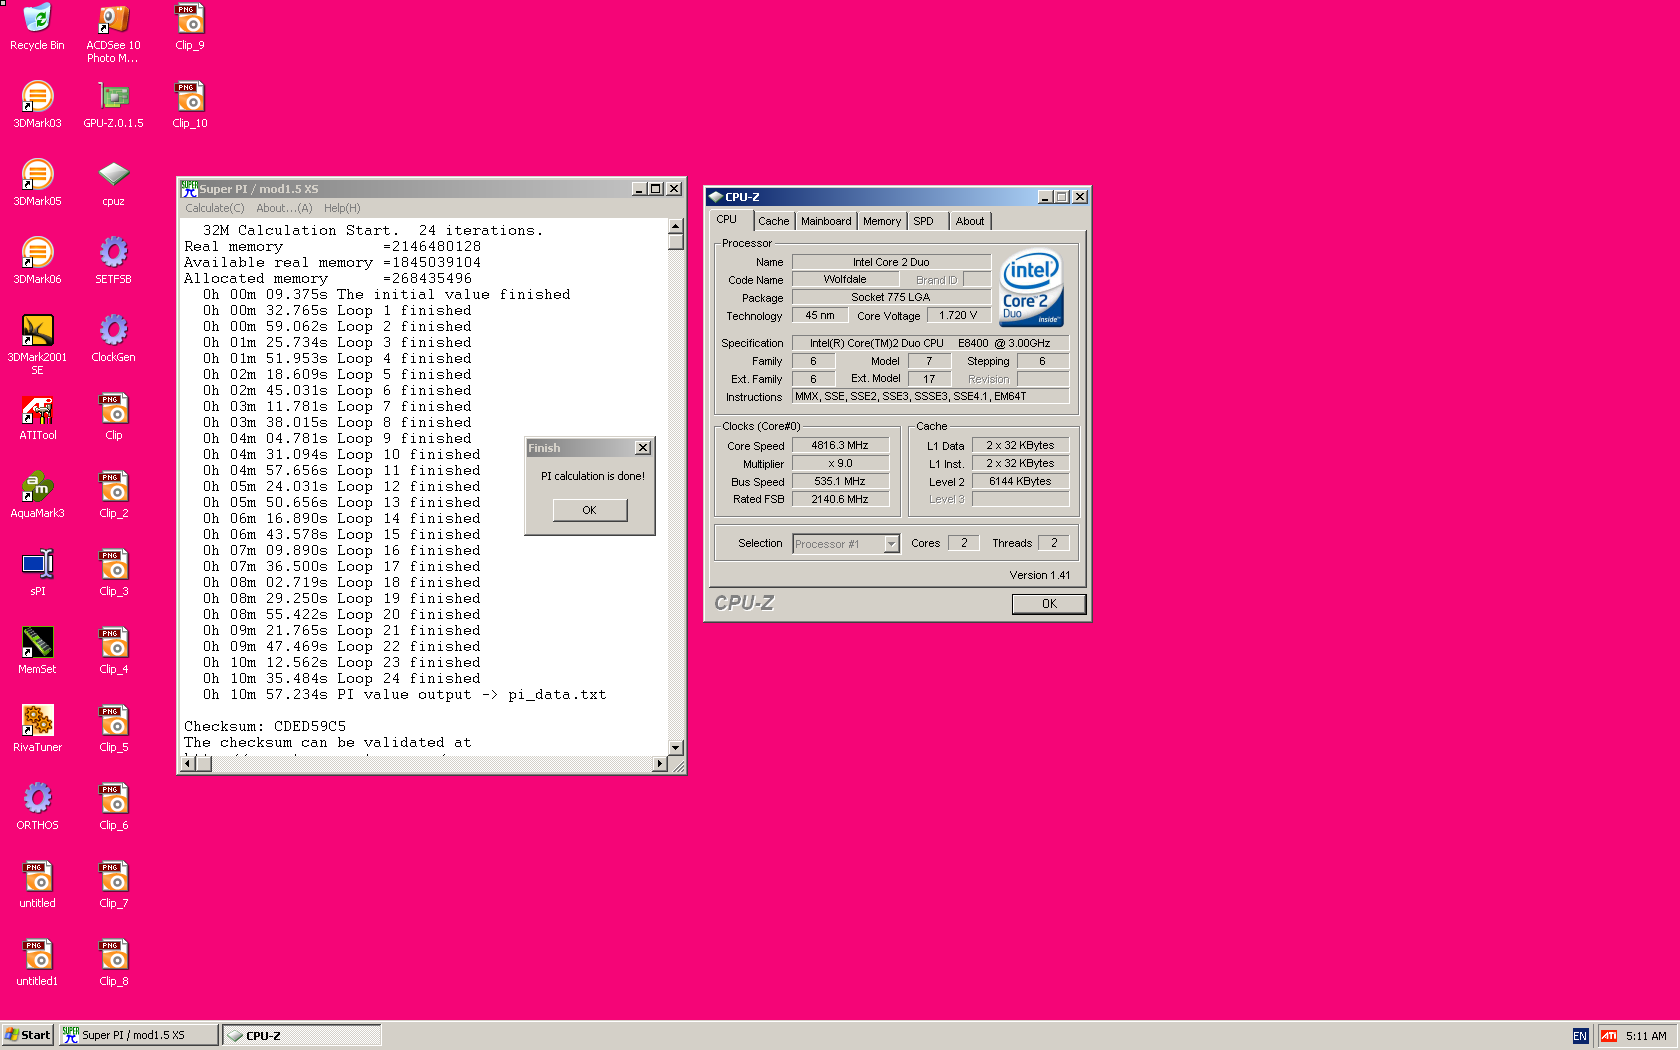
Task: Click the Intel Core 2 Duo logo
Action: tap(1031, 288)
